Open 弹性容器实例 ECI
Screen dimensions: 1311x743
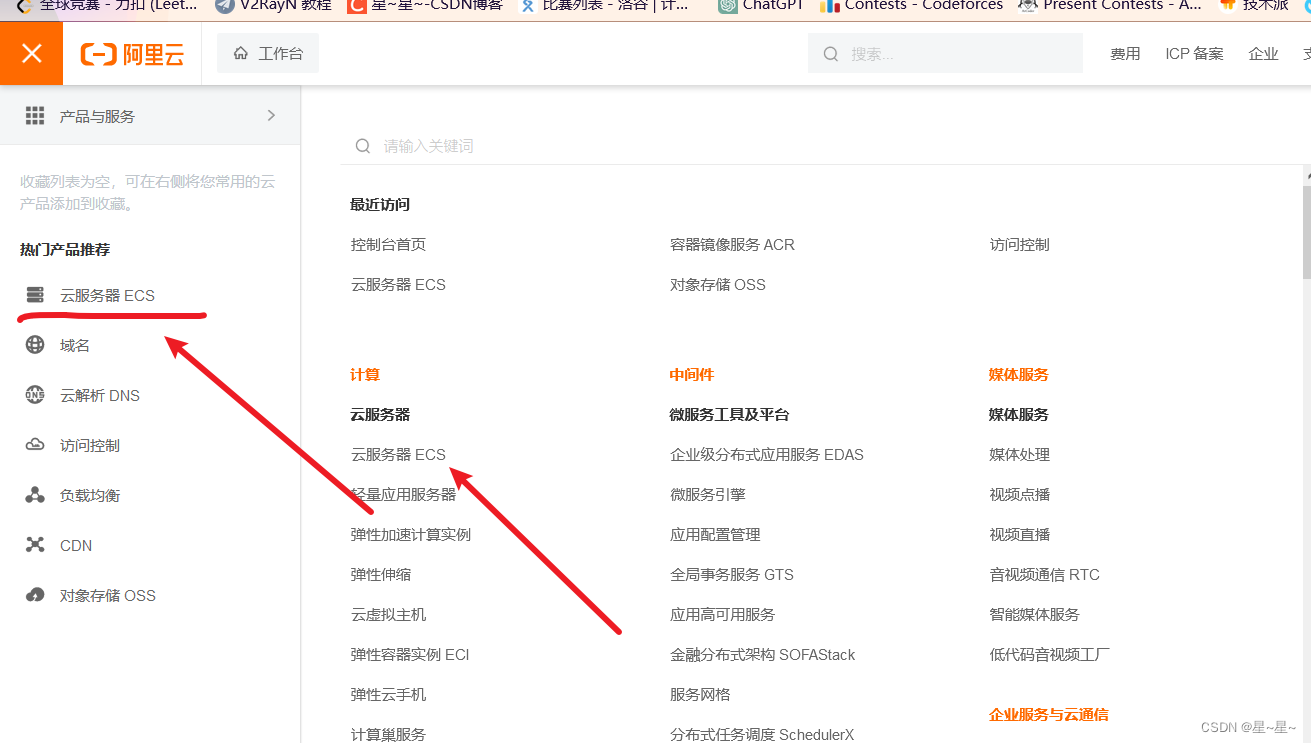point(410,654)
